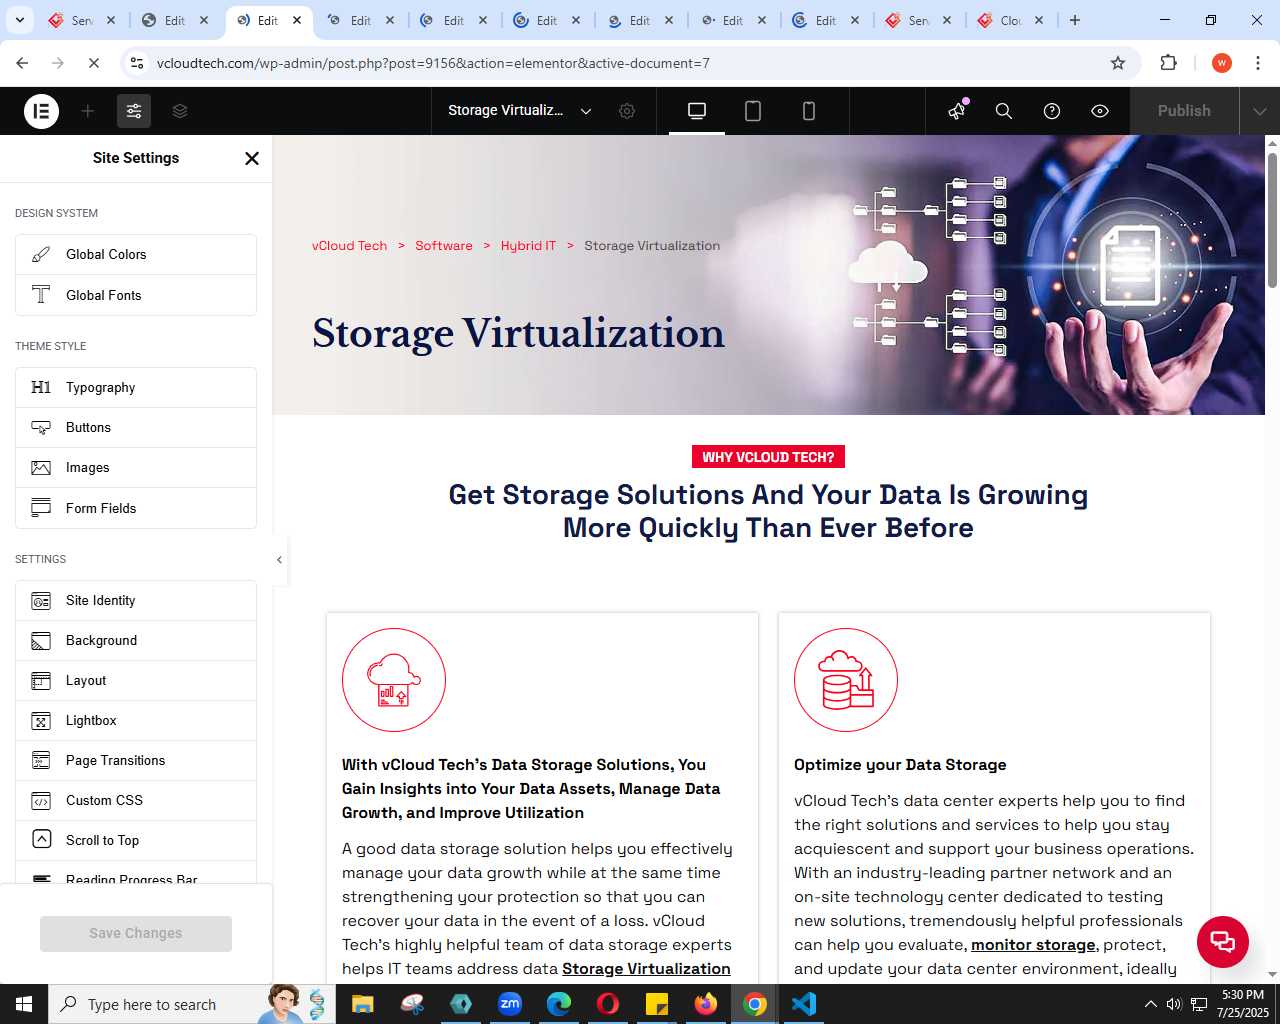Image resolution: width=1280 pixels, height=1024 pixels.
Task: Switch to mobile device preview
Action: pyautogui.click(x=809, y=111)
